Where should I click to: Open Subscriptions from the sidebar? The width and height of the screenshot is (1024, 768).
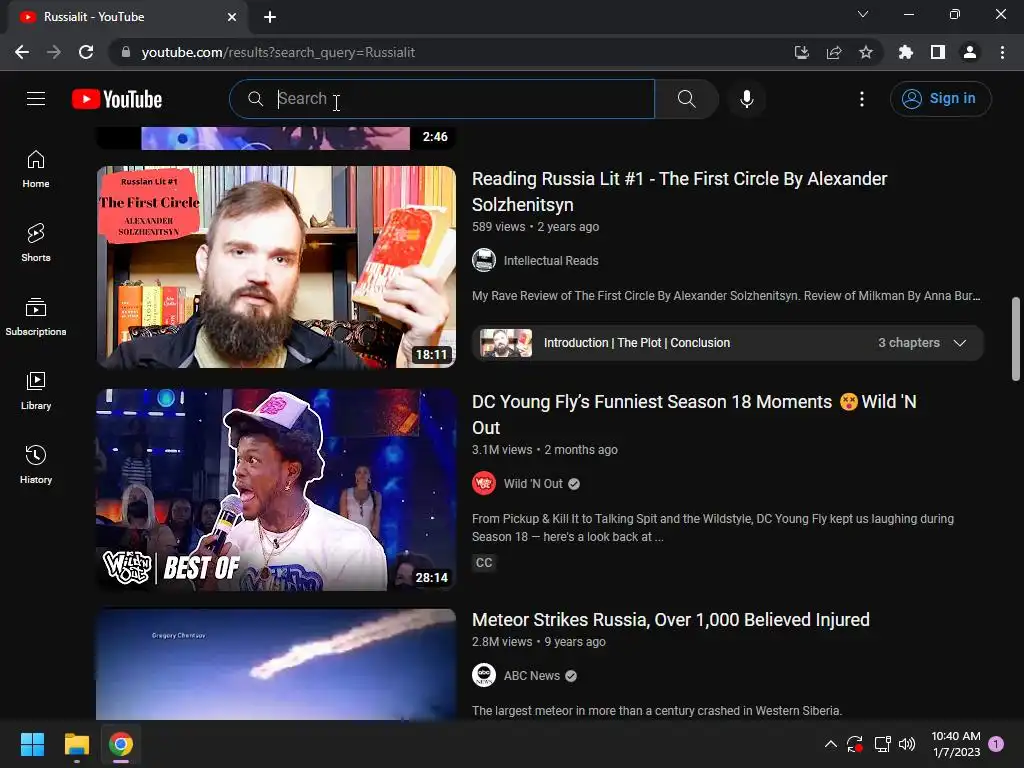[x=36, y=317]
